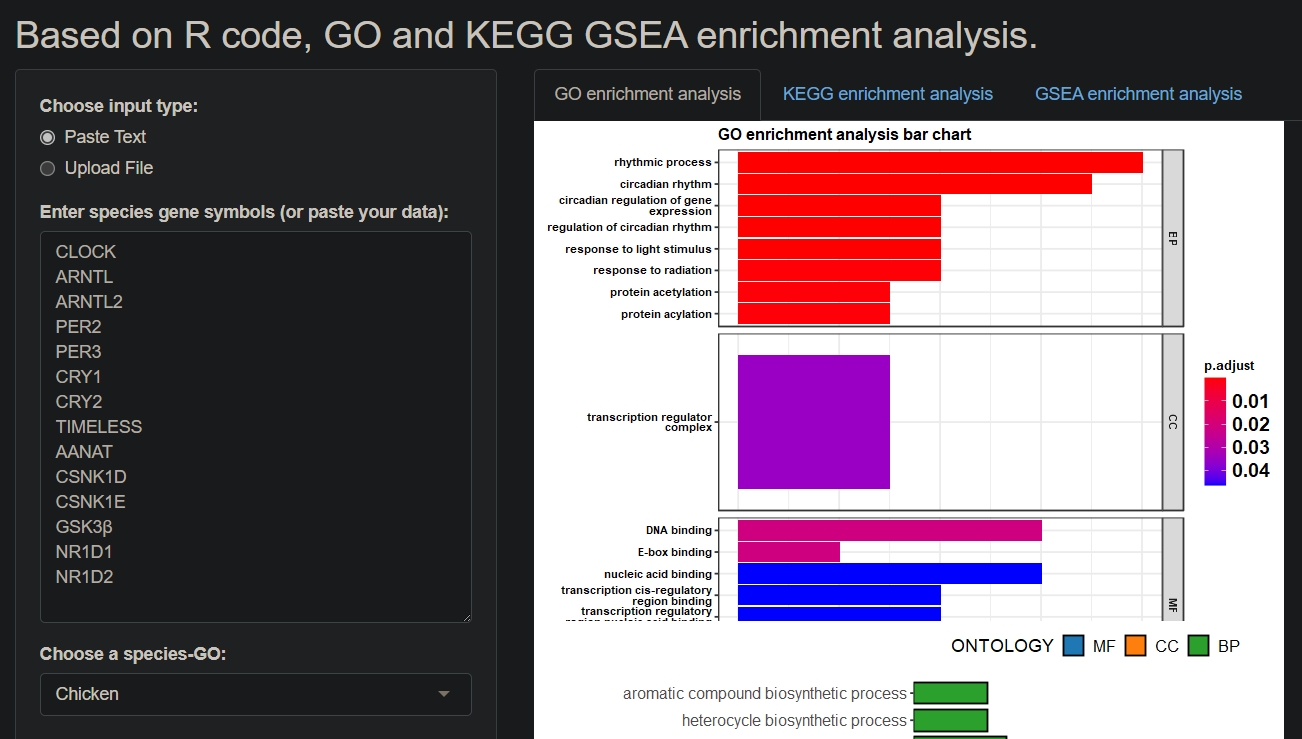Click the E-box binding bar
The height and width of the screenshot is (739, 1302).
point(788,552)
